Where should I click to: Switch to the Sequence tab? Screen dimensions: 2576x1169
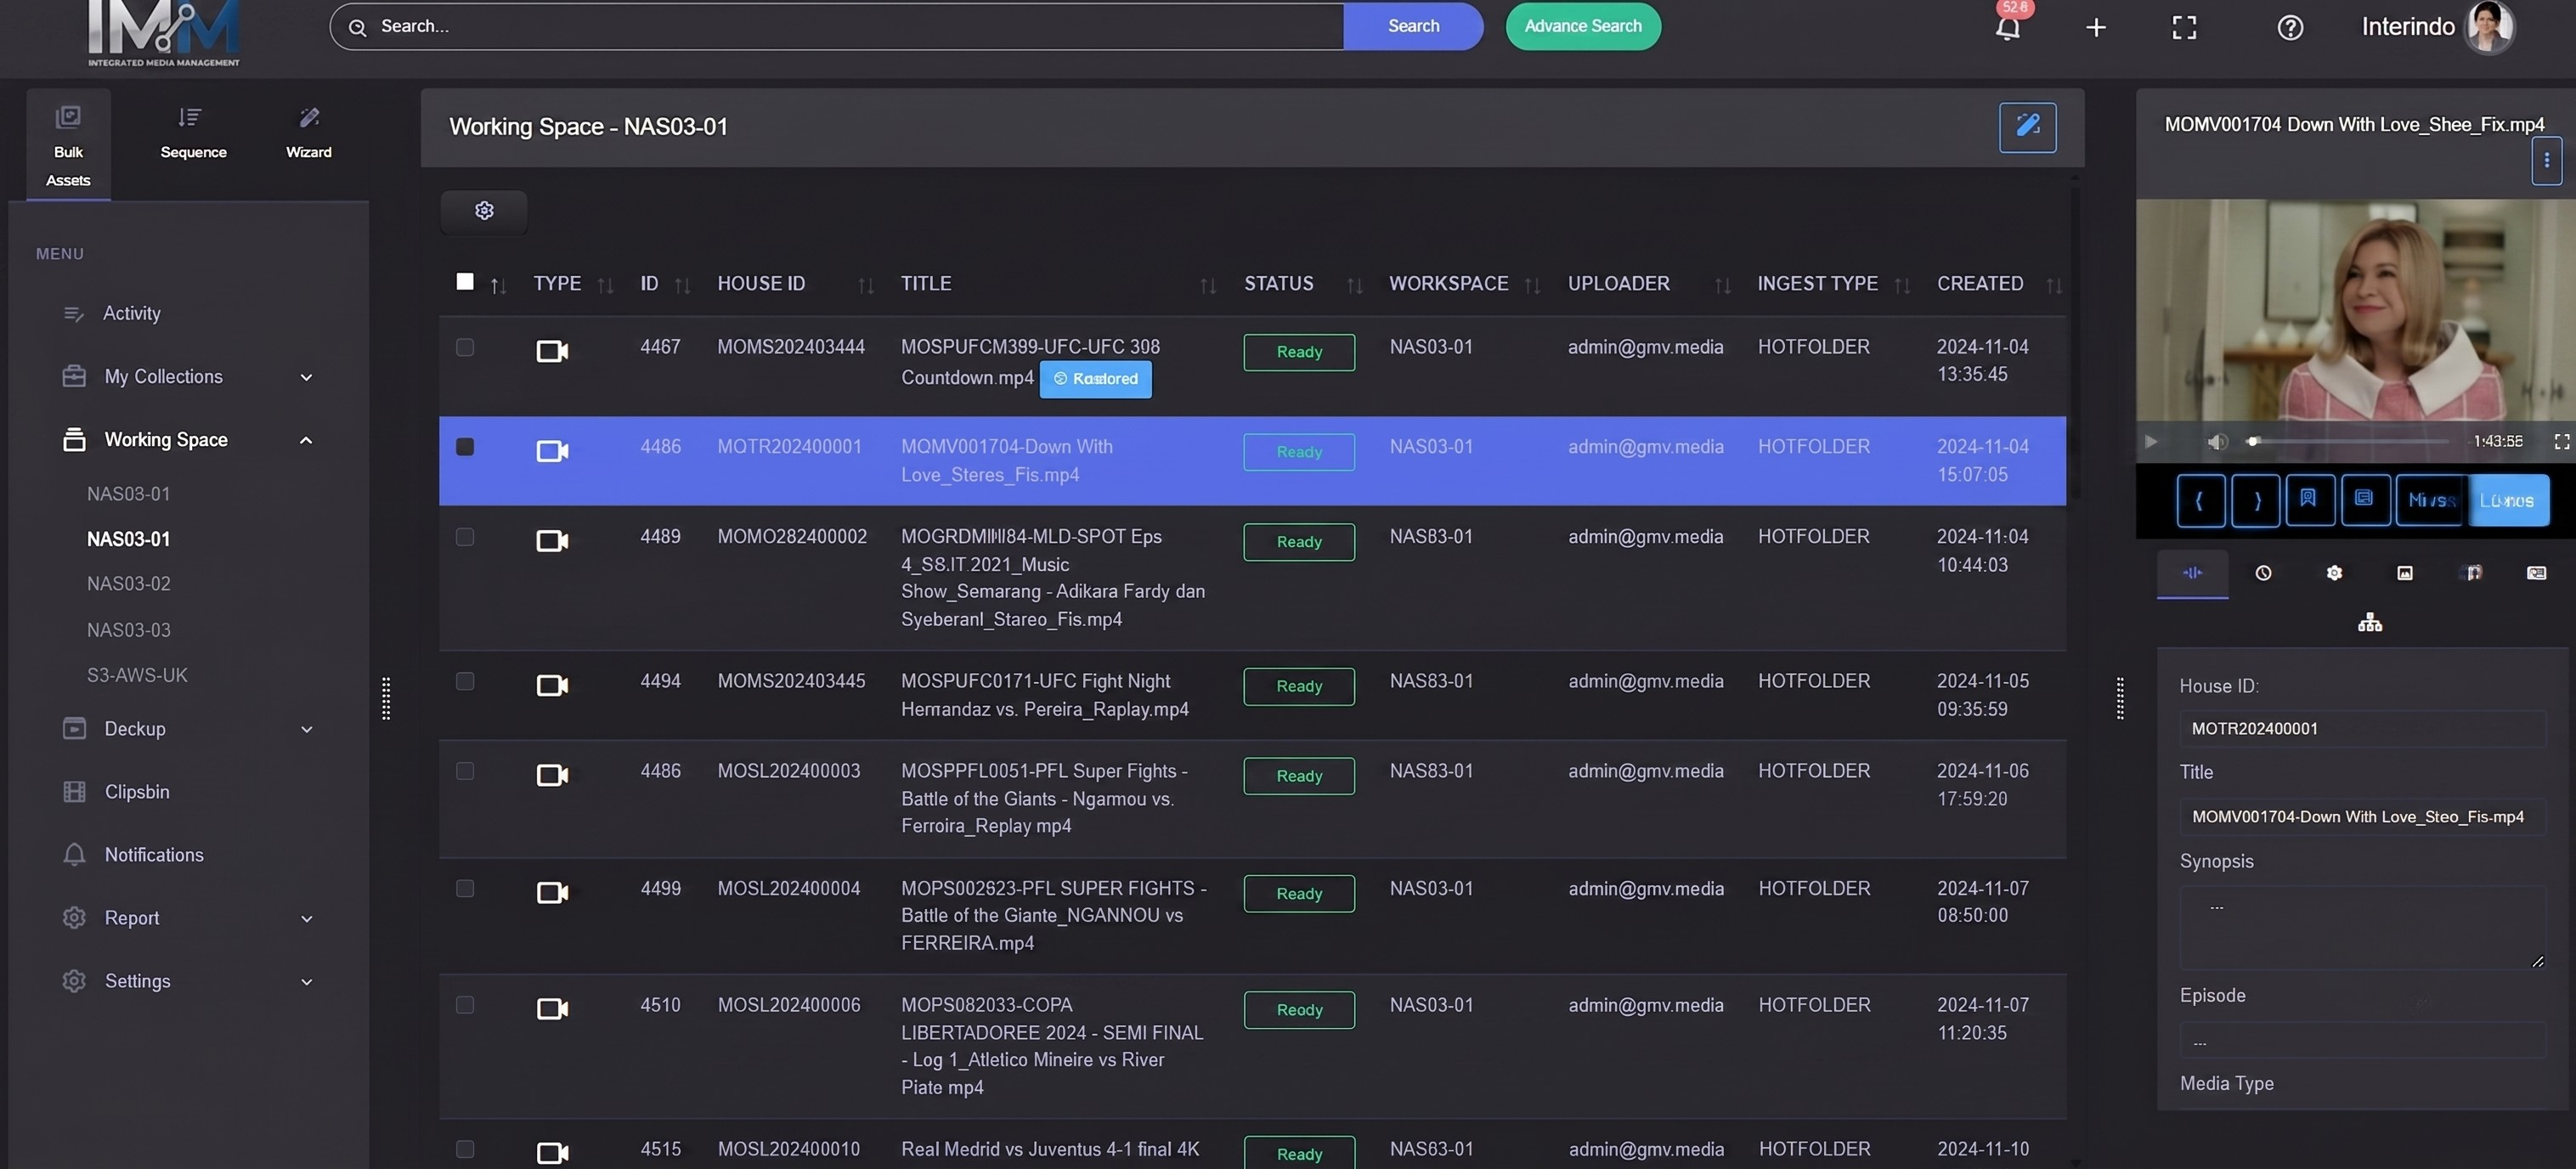click(x=193, y=133)
